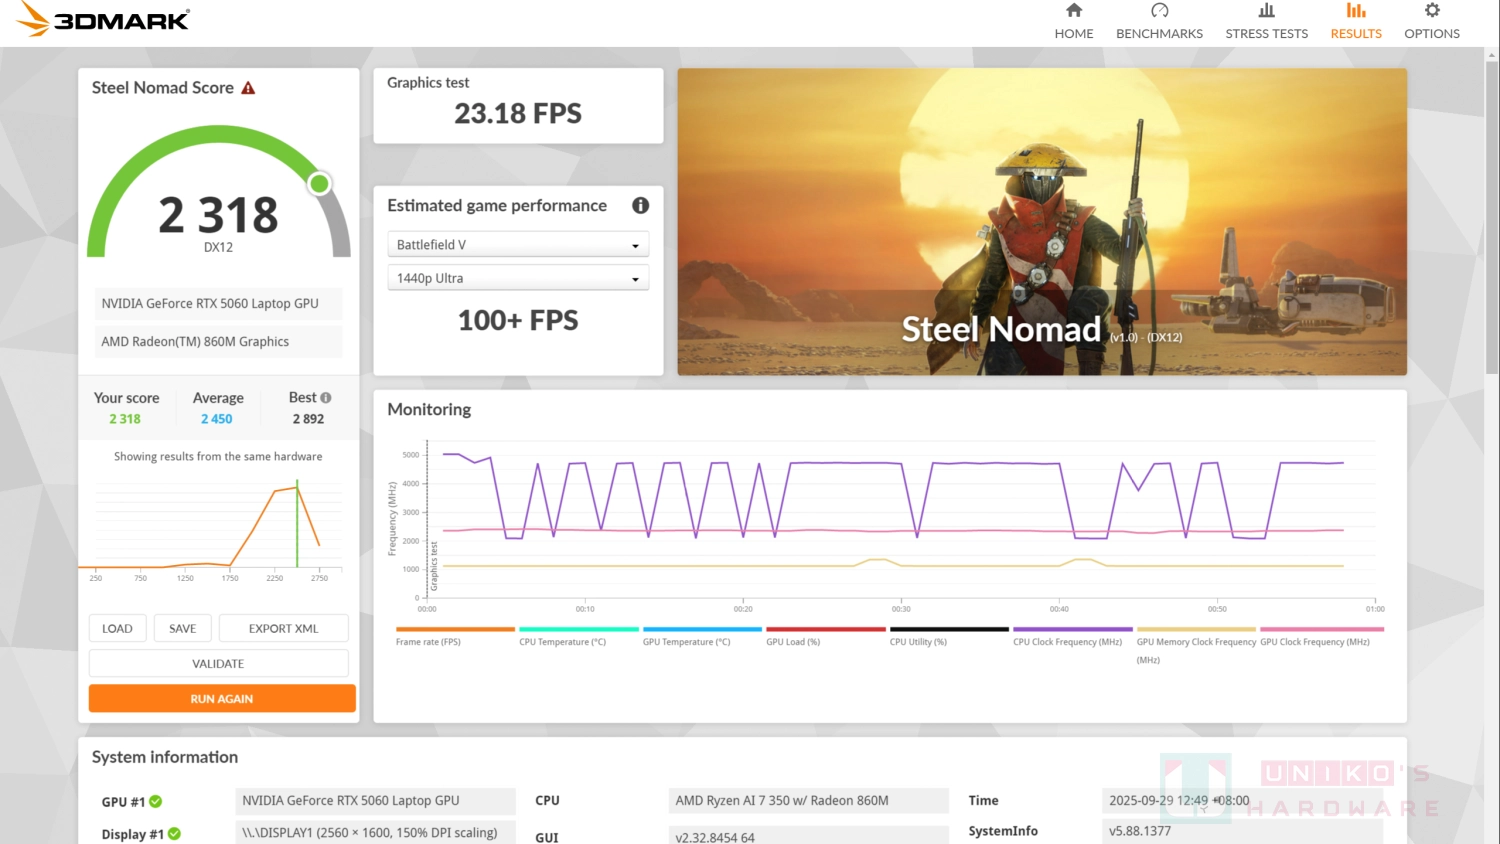Click the green check next to GPU #1
Viewport: 1500px width, 844px height.
[x=156, y=801]
